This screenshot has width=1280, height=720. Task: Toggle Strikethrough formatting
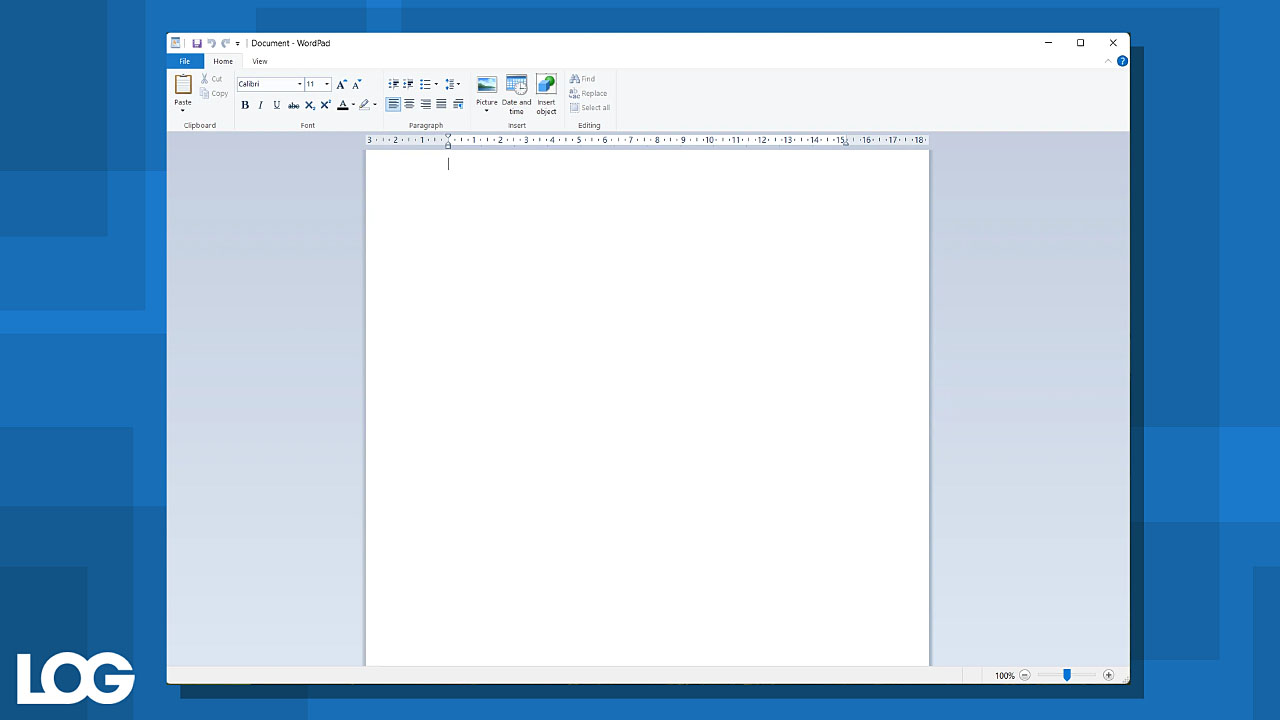[x=294, y=105]
